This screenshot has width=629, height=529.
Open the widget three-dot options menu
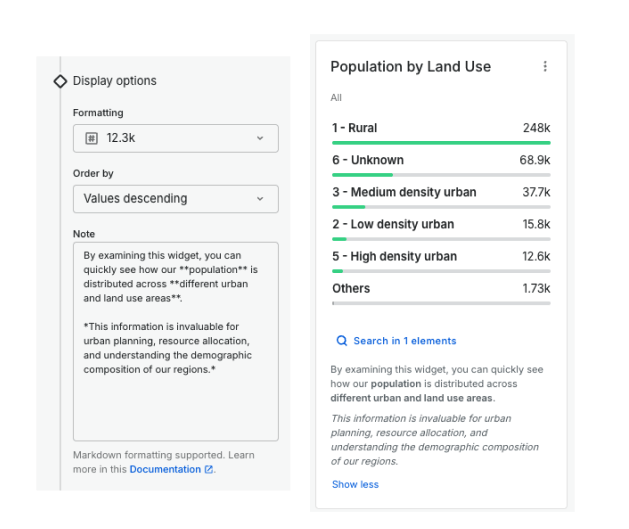coord(545,67)
